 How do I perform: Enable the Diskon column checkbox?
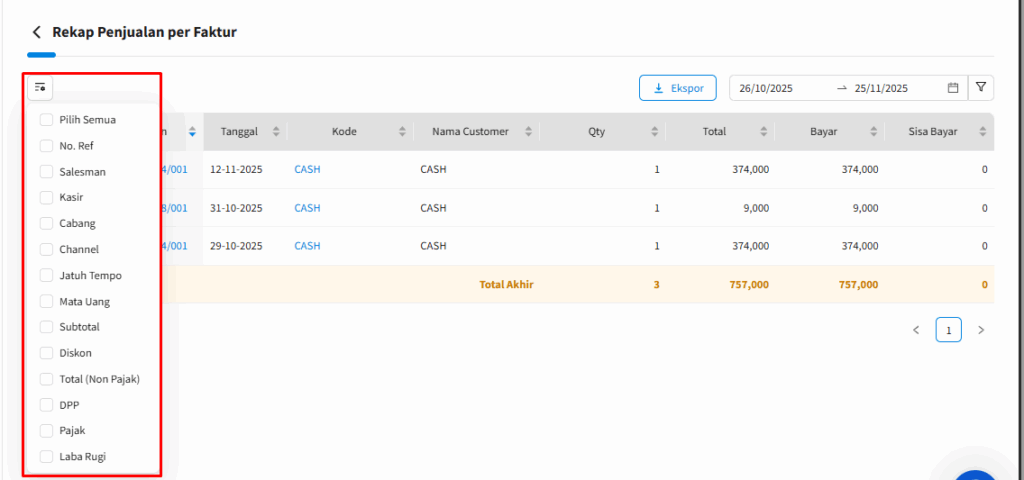tap(46, 353)
